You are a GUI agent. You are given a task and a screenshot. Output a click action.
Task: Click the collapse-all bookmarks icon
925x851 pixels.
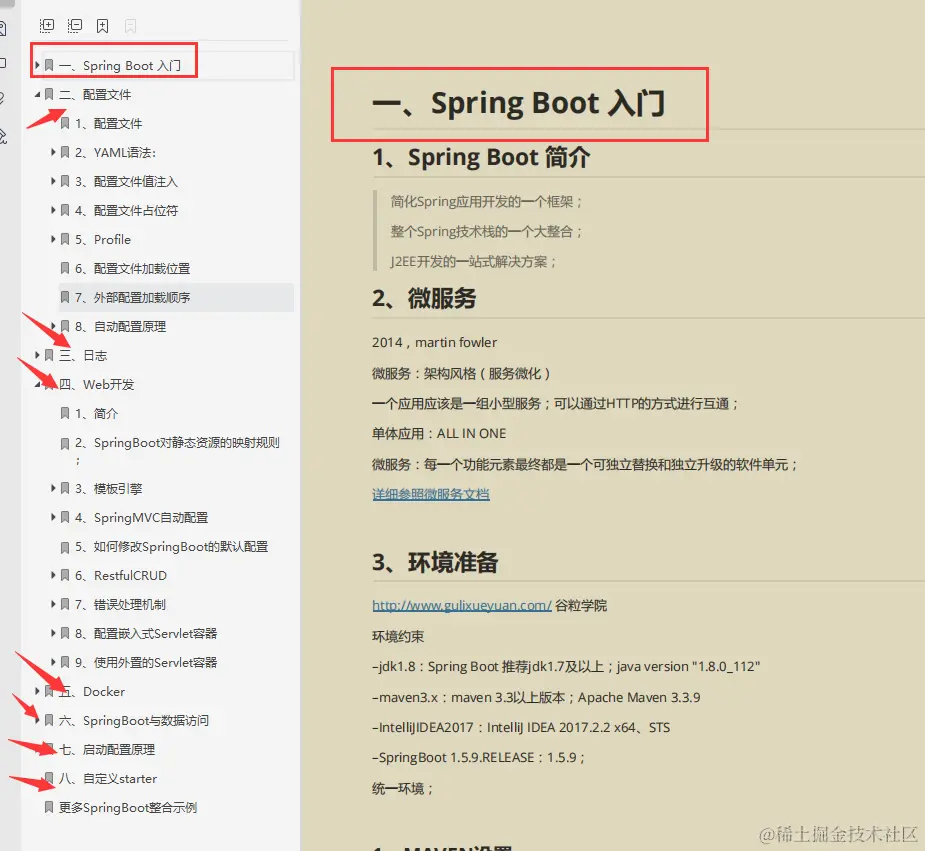click(x=74, y=26)
